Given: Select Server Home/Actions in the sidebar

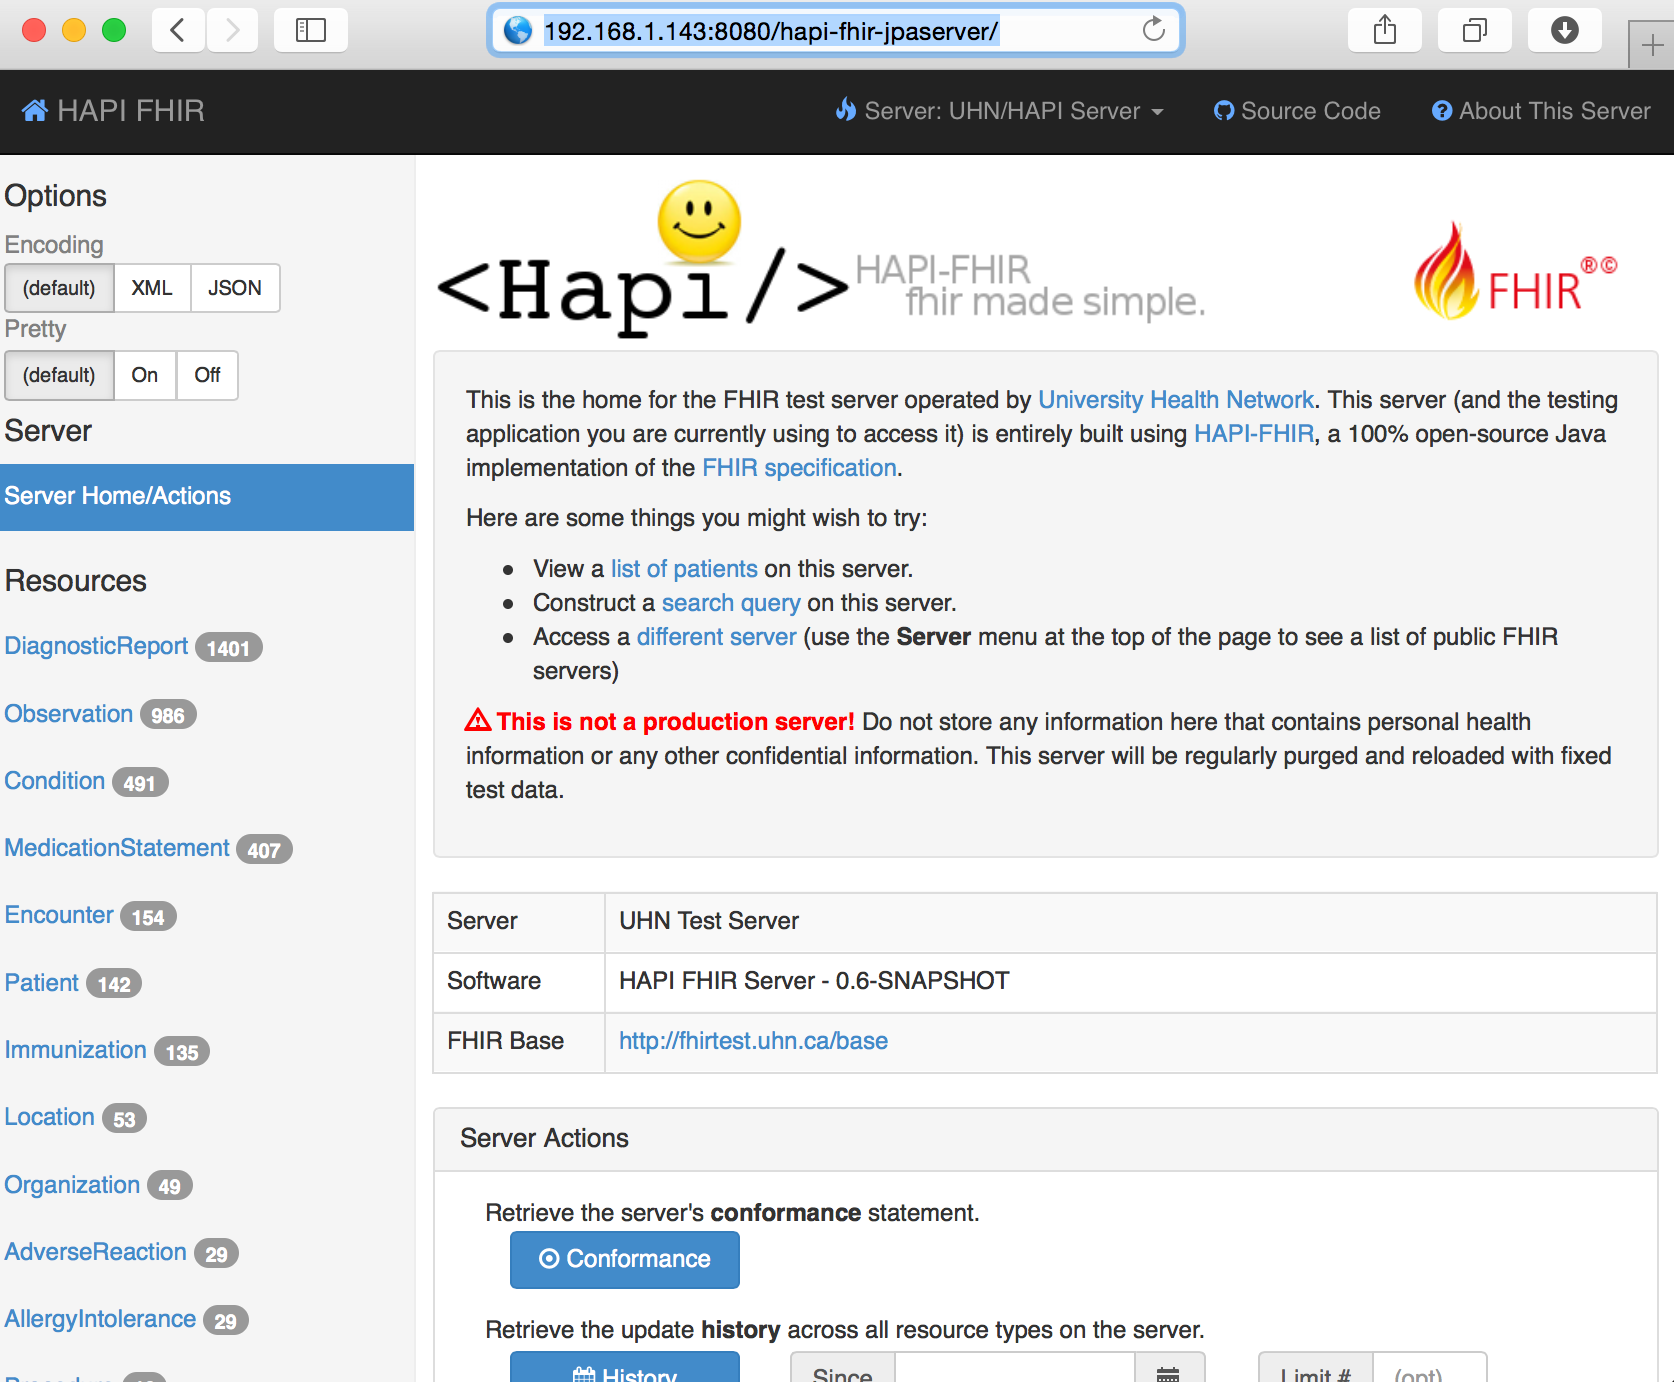Looking at the screenshot, I should 207,497.
